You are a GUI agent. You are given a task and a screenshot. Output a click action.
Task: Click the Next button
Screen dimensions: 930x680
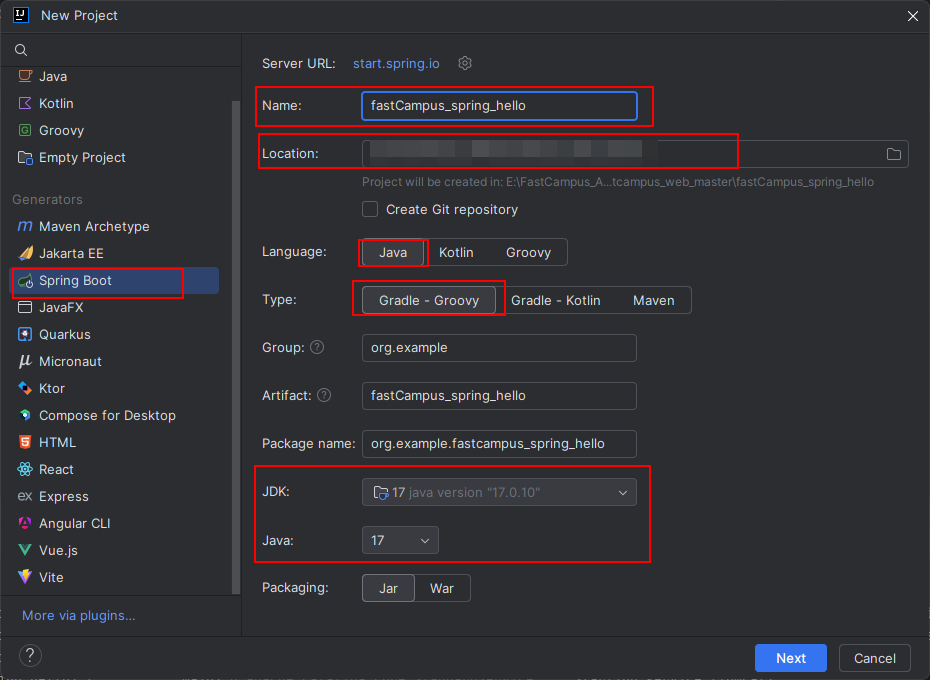click(791, 658)
